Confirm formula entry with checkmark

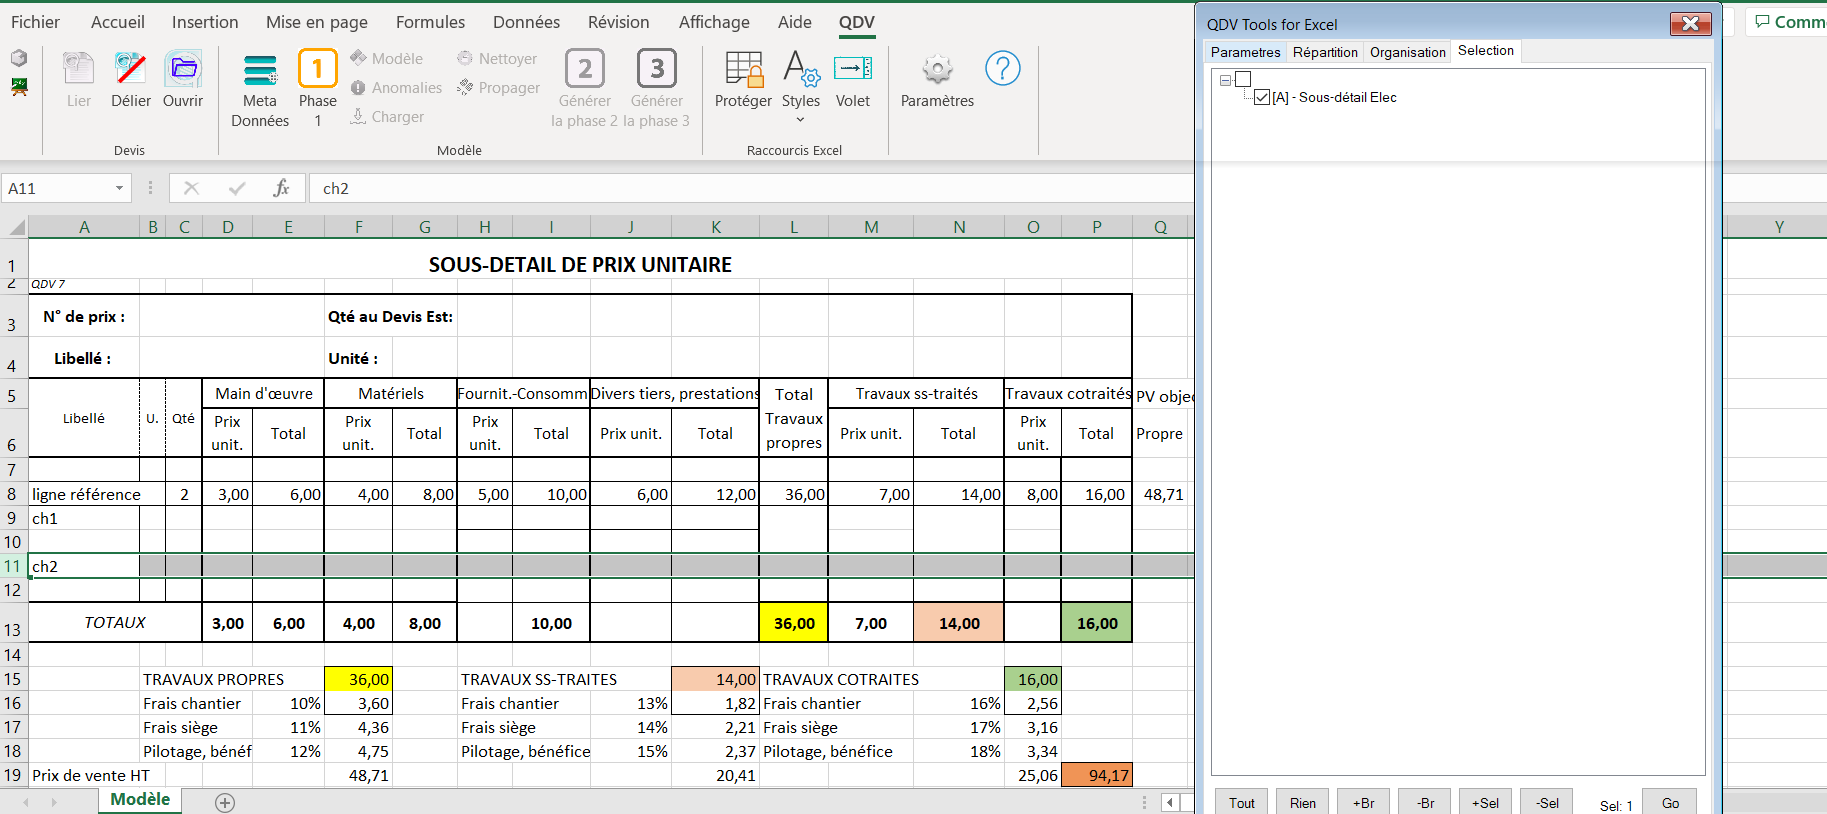coord(237,188)
